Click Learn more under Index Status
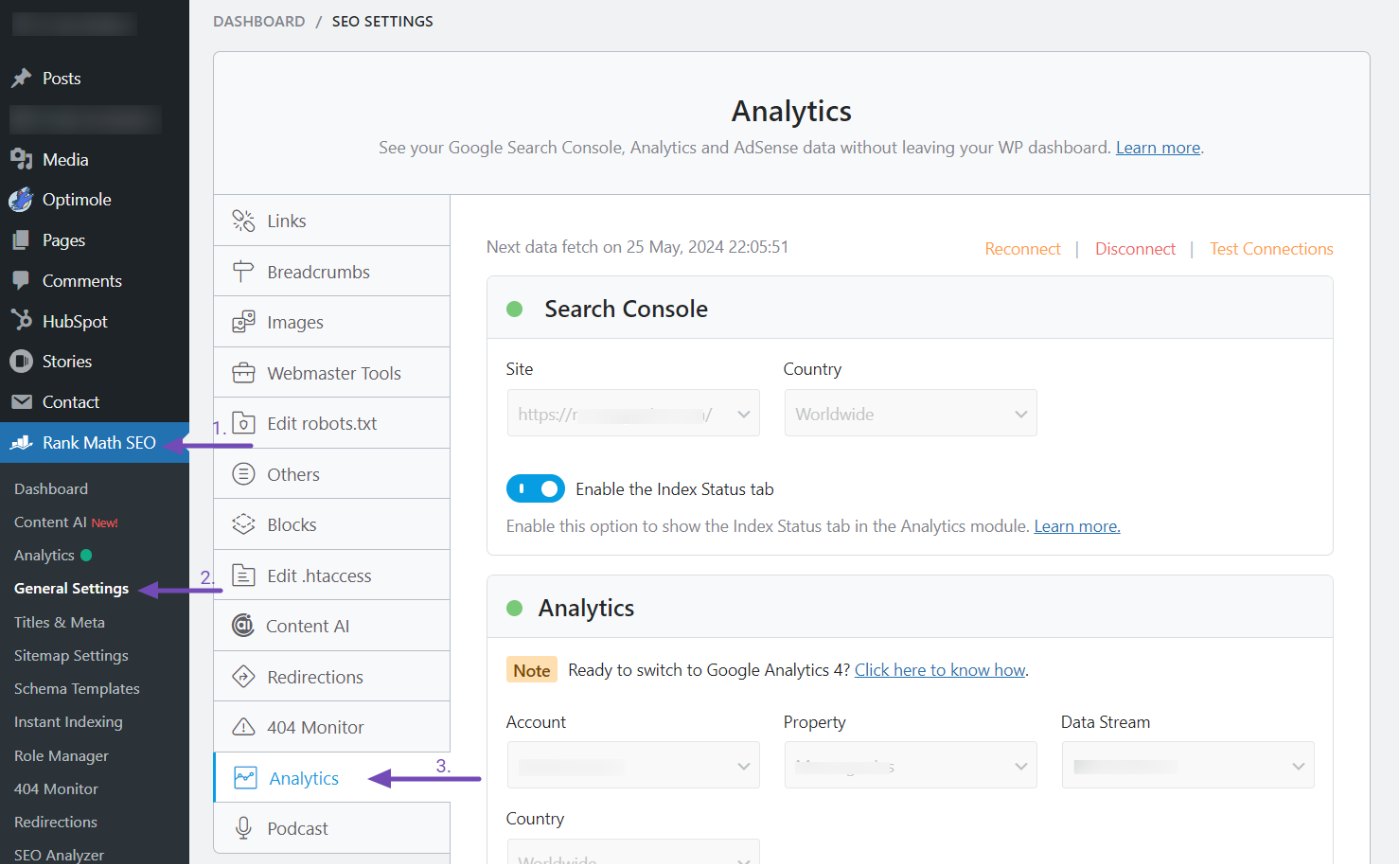The image size is (1399, 864). (1077, 526)
